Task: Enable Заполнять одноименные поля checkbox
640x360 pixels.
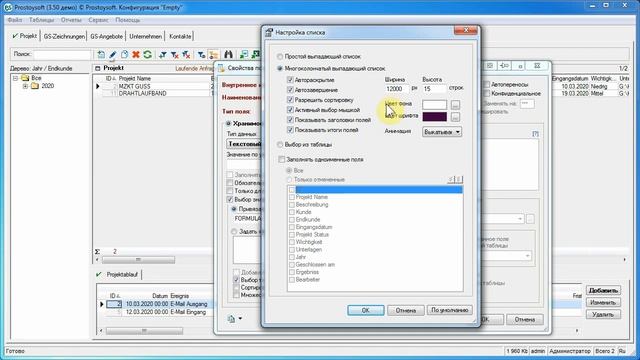Action: click(x=282, y=159)
